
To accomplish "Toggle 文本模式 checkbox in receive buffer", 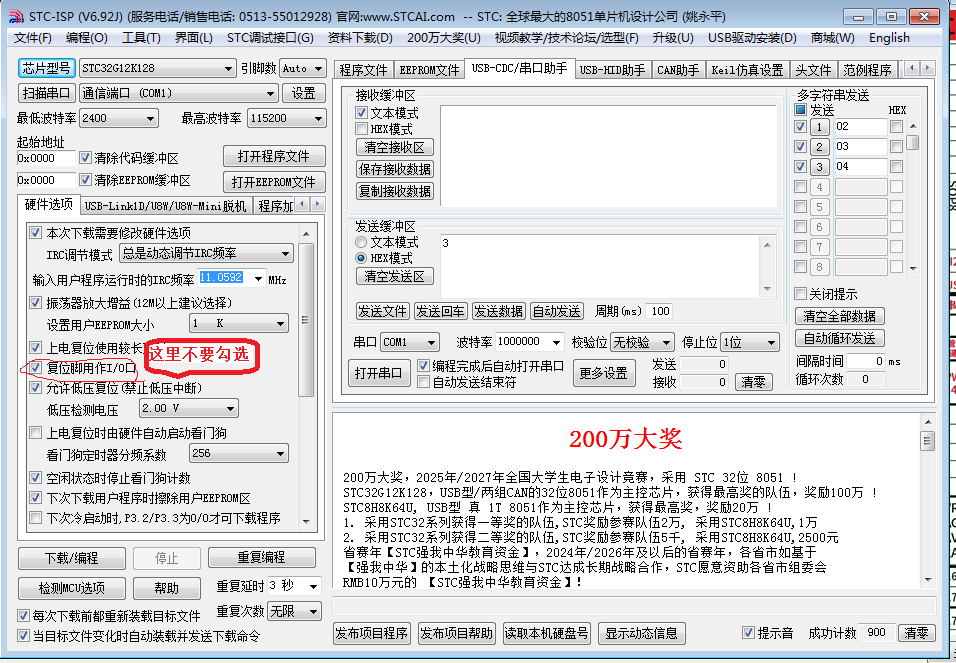I will pyautogui.click(x=362, y=113).
